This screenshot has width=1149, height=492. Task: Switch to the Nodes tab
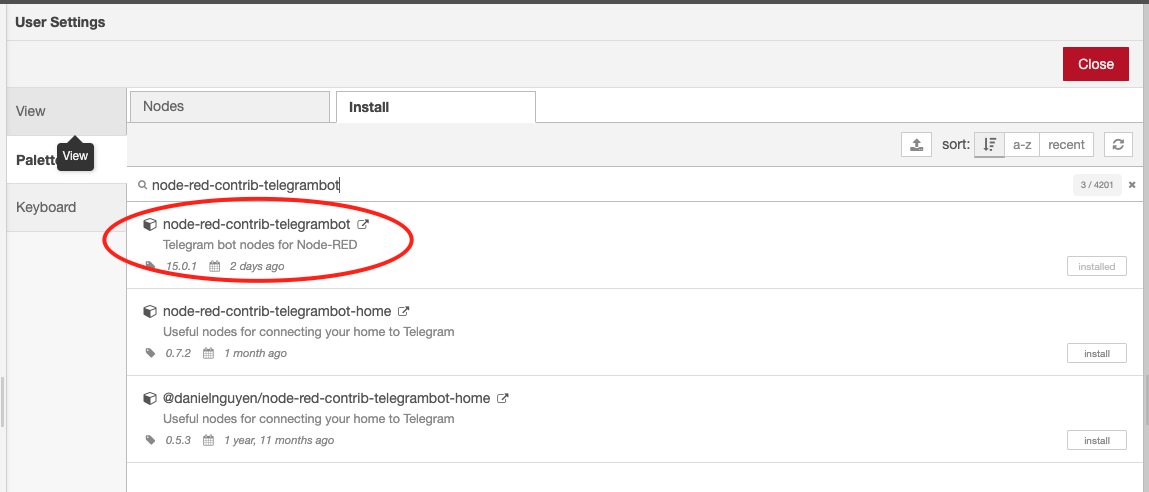tap(230, 106)
